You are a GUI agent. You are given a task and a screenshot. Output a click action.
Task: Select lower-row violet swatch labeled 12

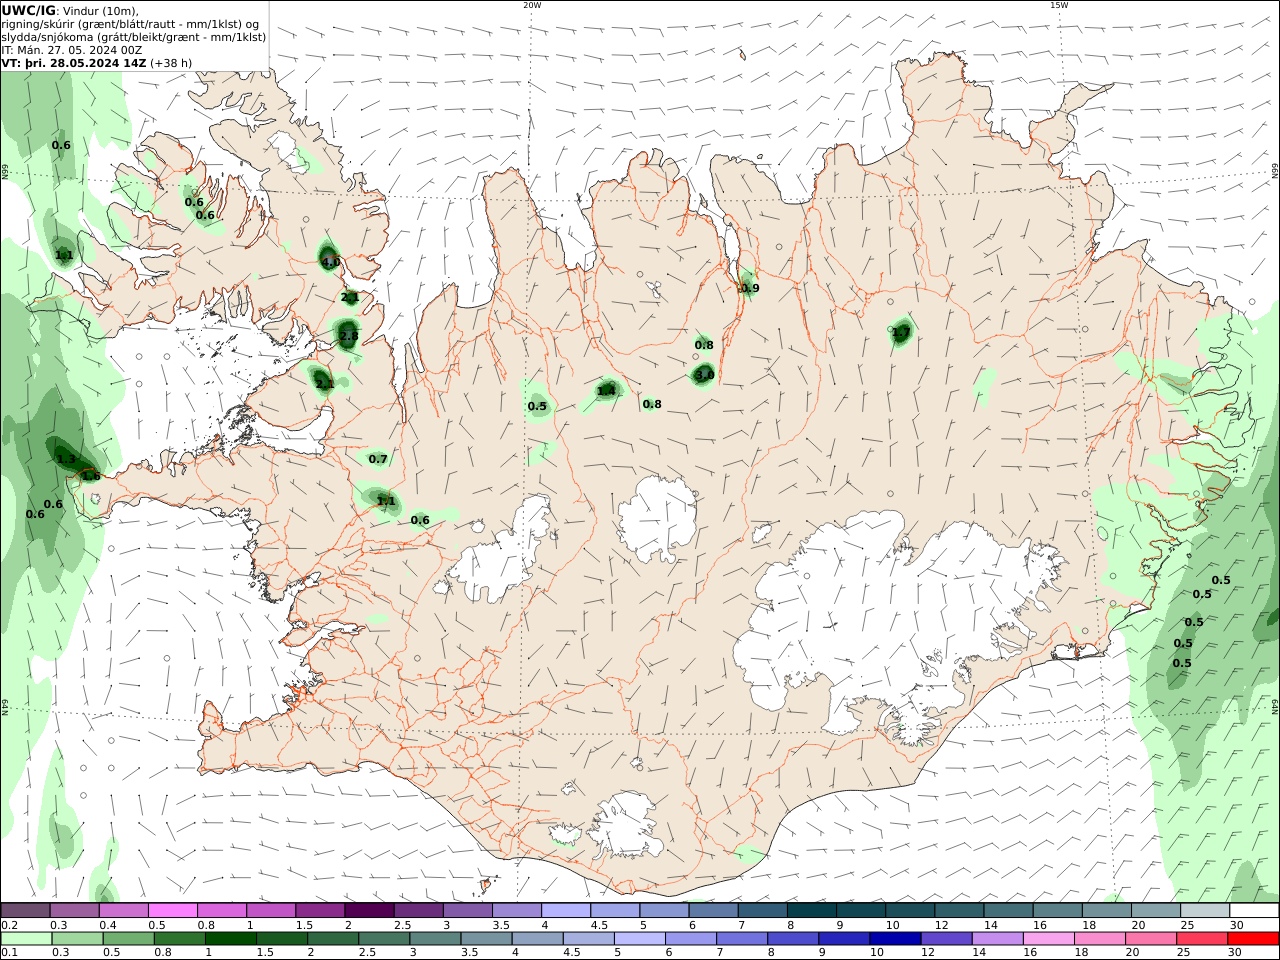tap(946, 938)
